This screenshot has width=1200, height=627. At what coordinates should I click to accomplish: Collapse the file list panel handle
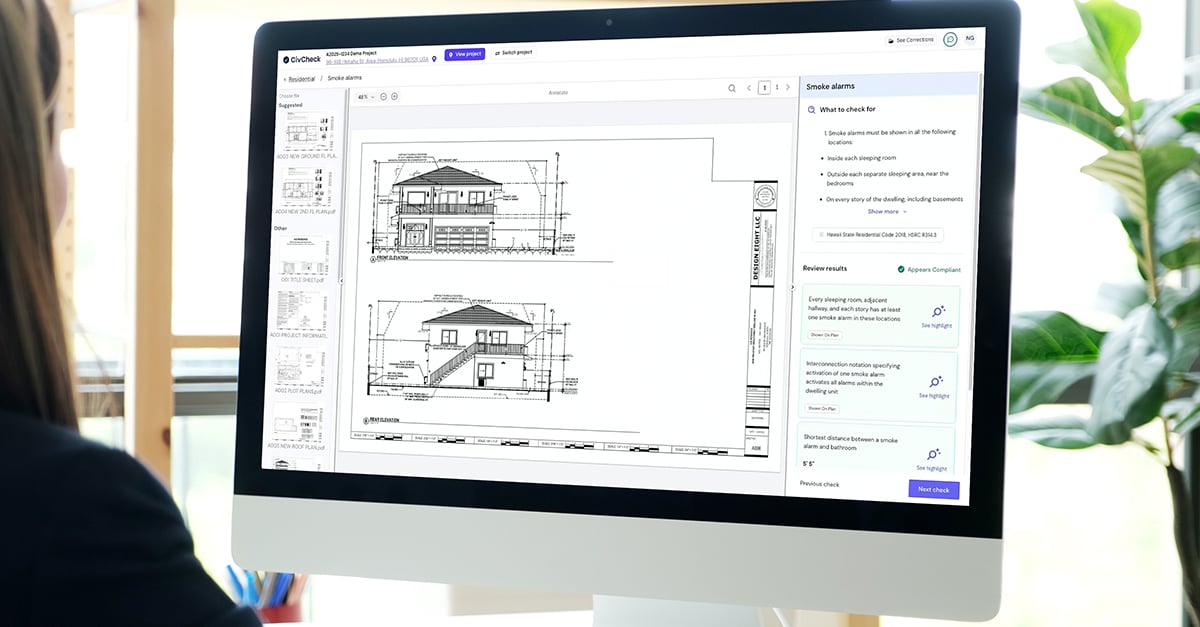(x=341, y=281)
